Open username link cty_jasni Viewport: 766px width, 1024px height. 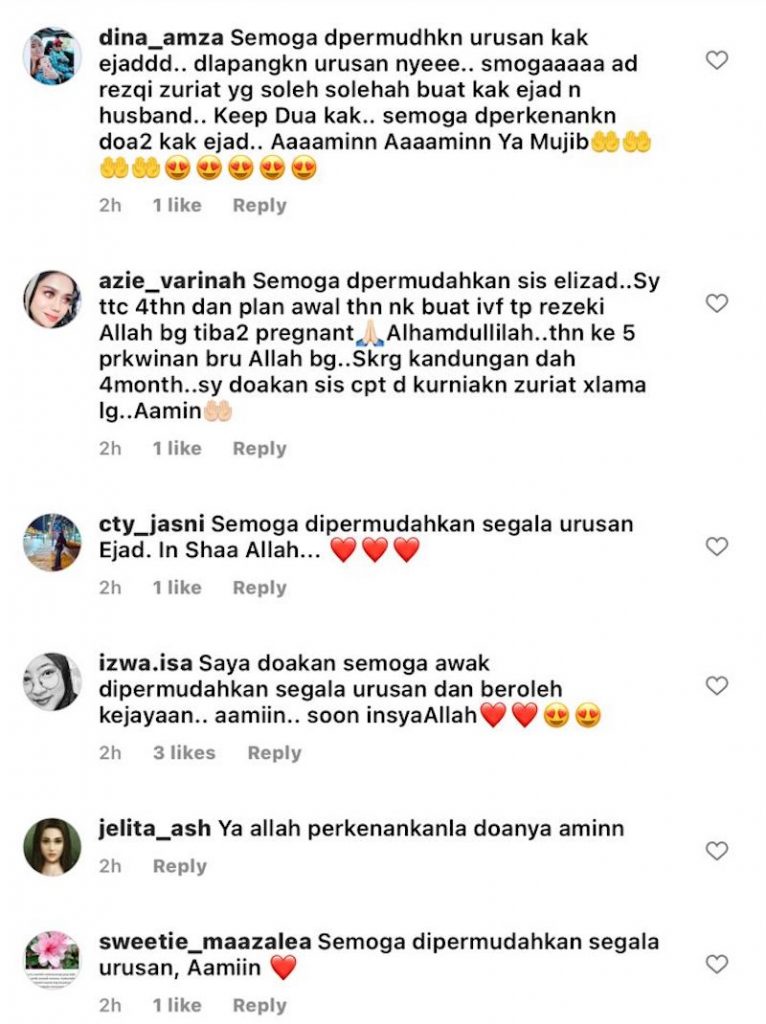[x=152, y=524]
